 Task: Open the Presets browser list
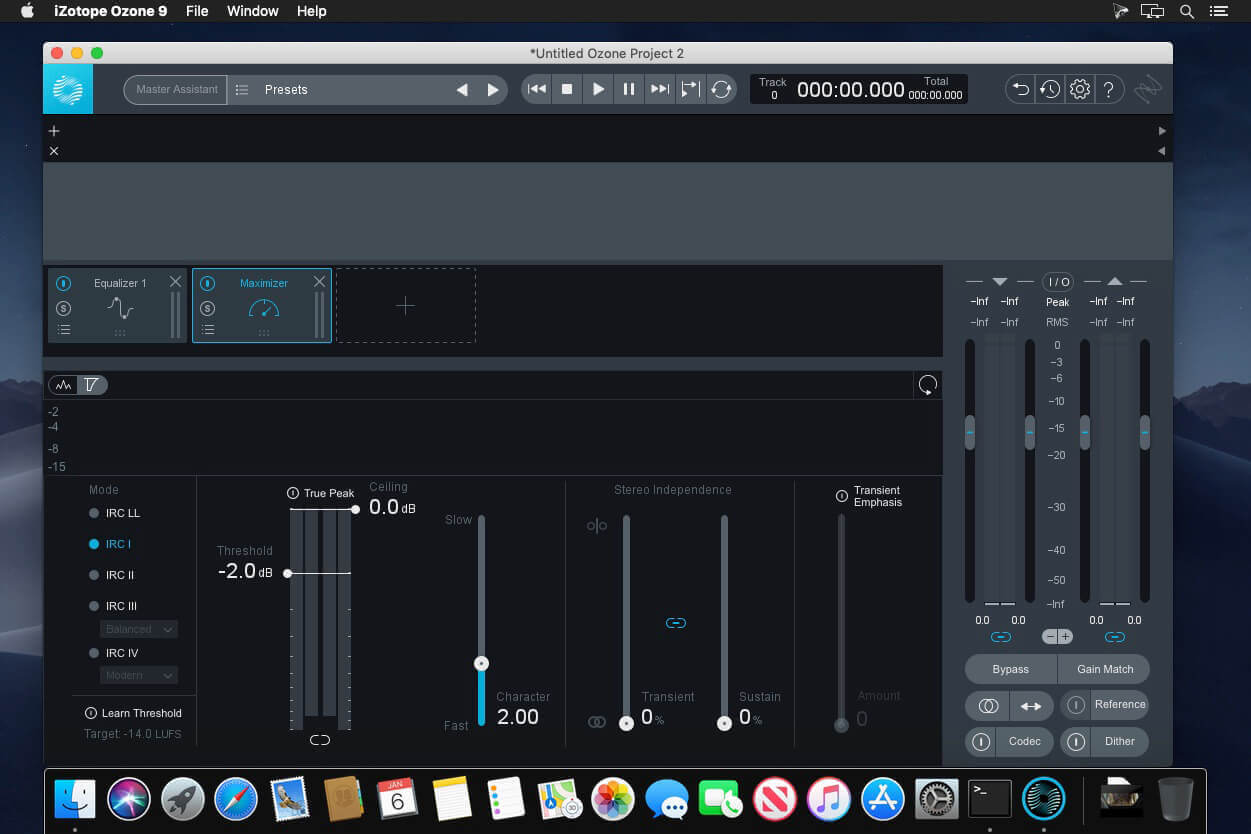[x=243, y=90]
